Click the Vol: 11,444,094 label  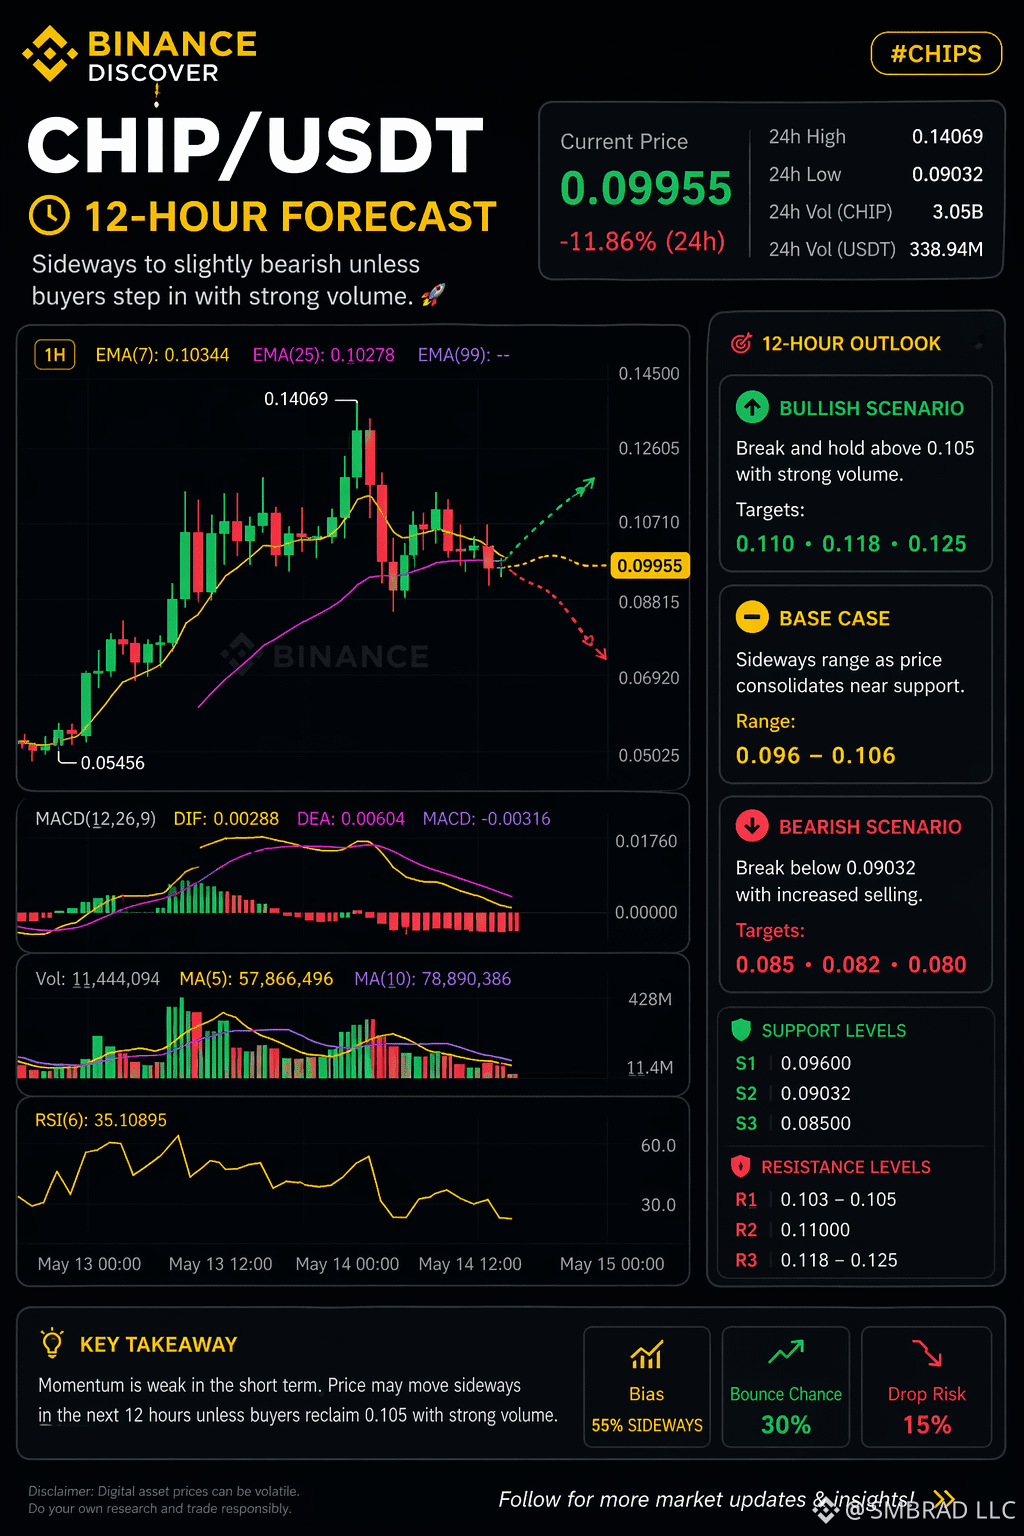pyautogui.click(x=97, y=979)
